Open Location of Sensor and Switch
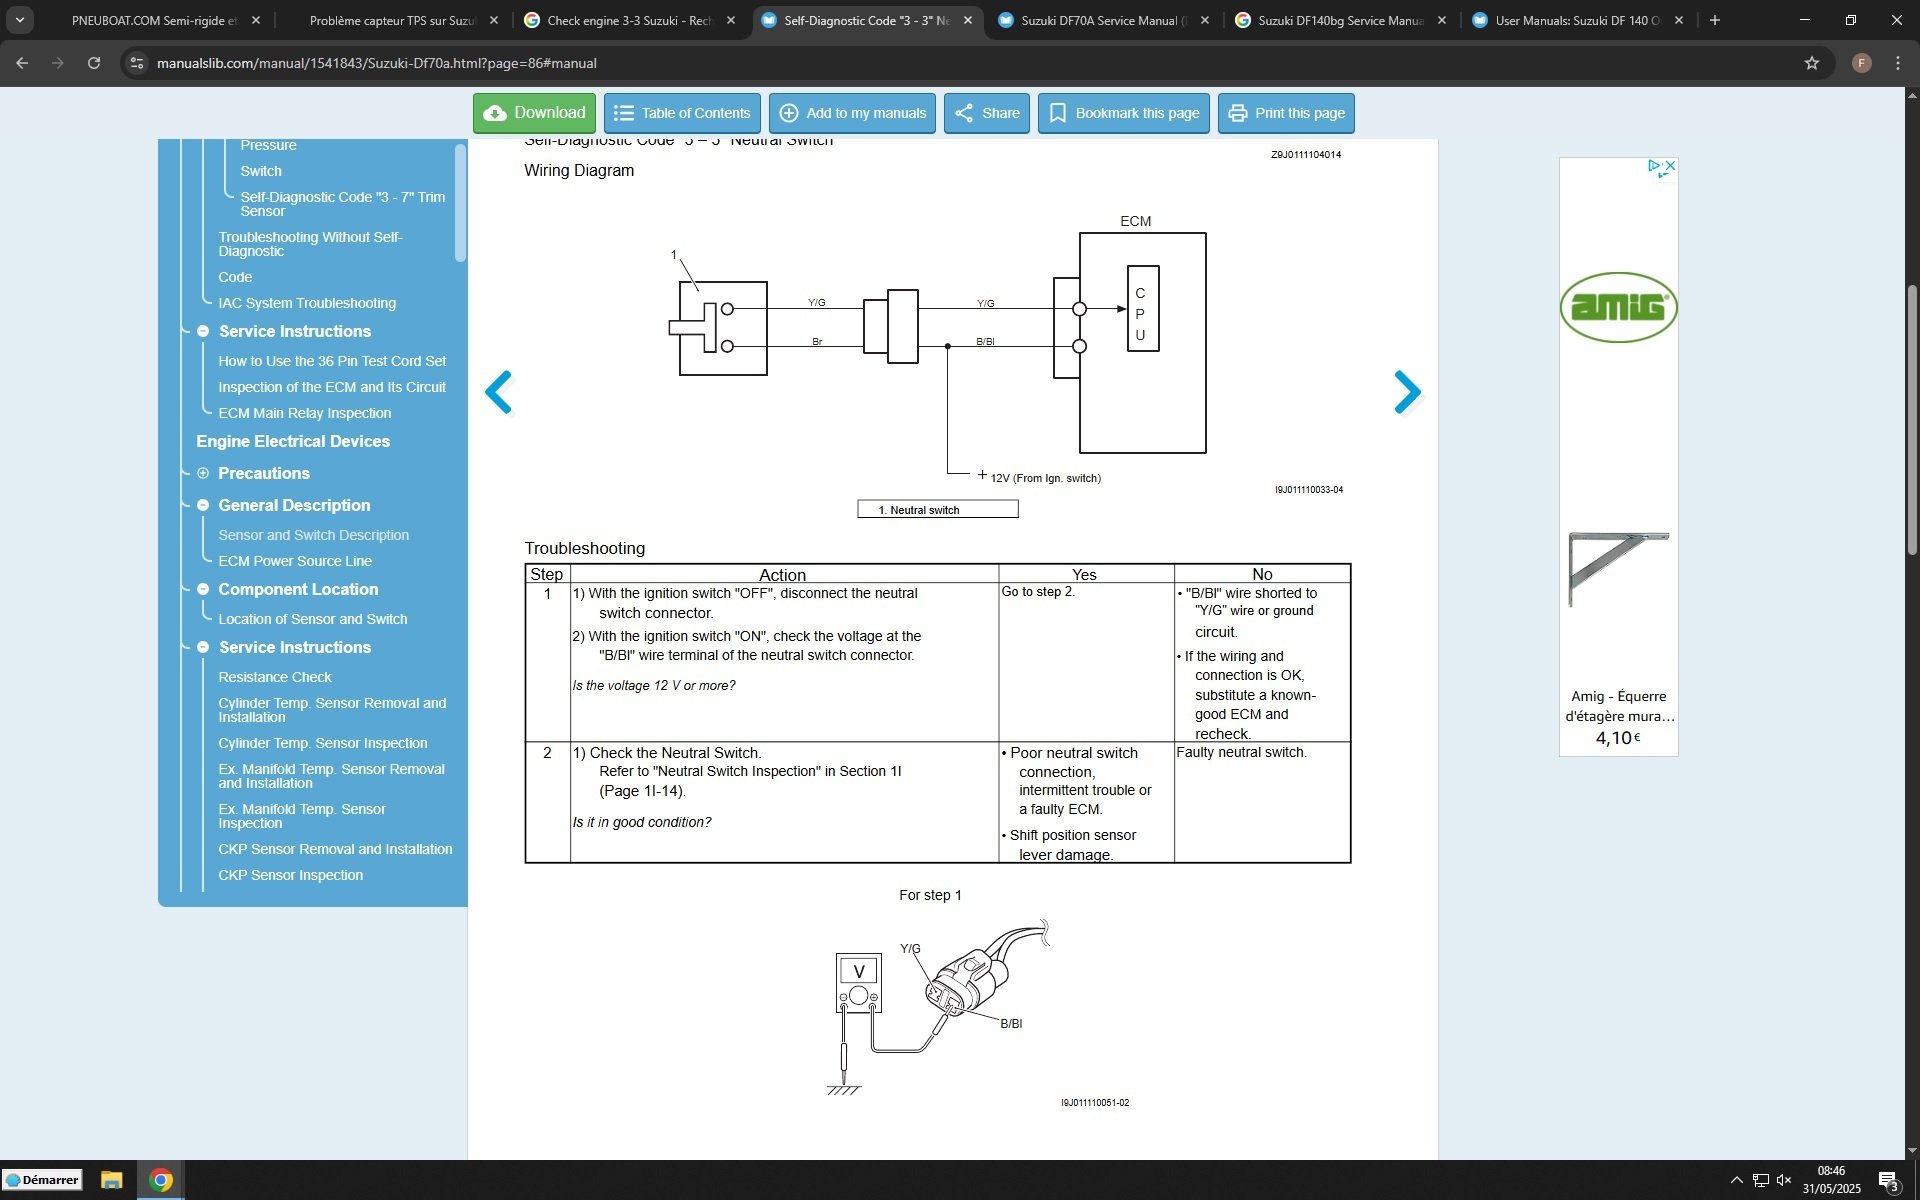The width and height of the screenshot is (1920, 1200). [313, 619]
